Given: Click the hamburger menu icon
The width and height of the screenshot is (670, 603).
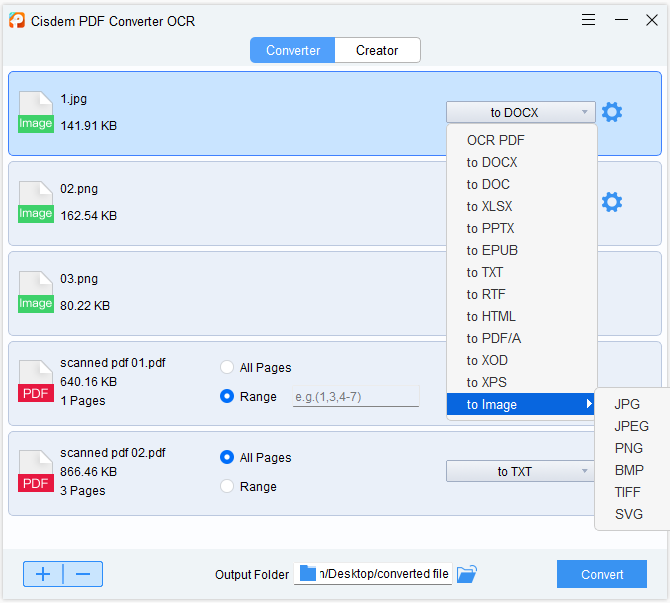Looking at the screenshot, I should tap(588, 20).
